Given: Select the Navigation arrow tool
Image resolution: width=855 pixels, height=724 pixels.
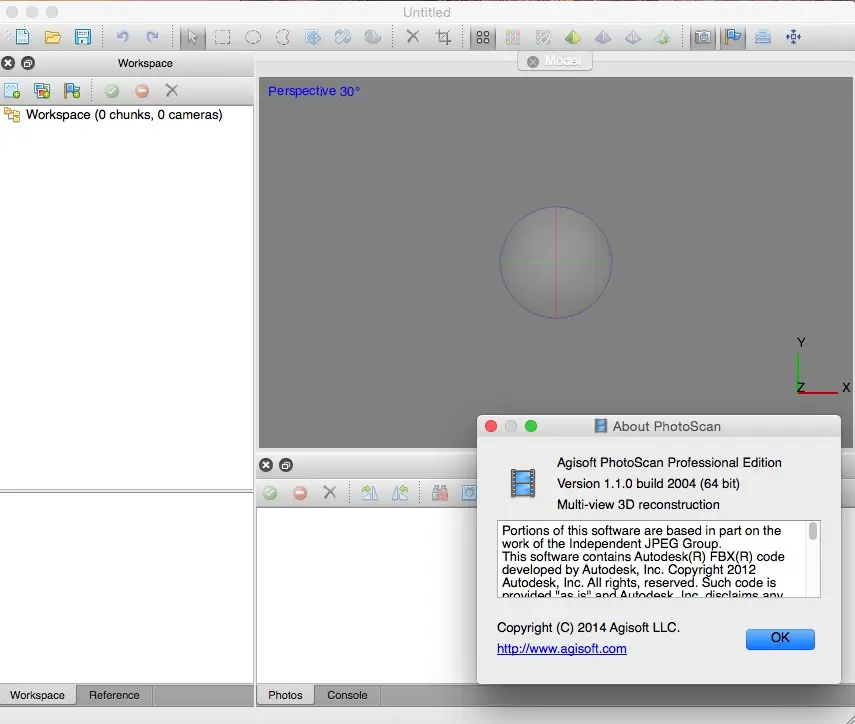Looking at the screenshot, I should coord(192,37).
